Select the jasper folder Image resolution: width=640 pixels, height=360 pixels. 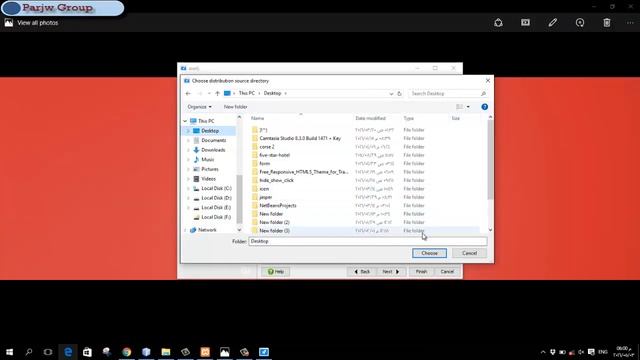click(x=266, y=197)
